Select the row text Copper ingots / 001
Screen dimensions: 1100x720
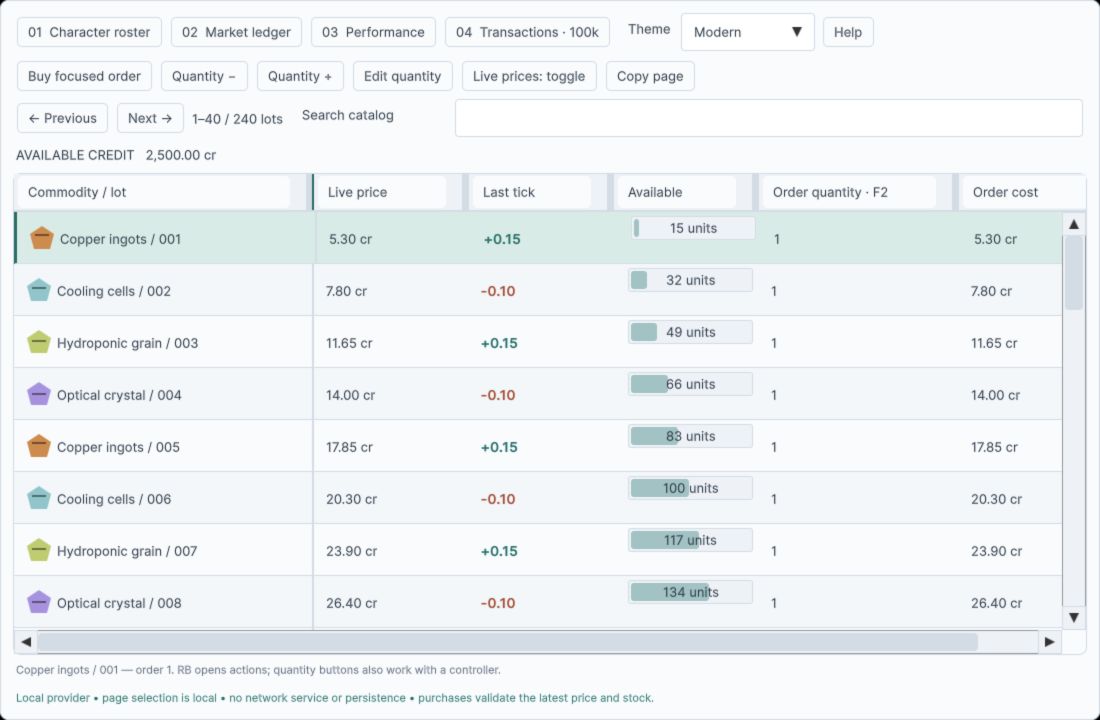(x=120, y=239)
